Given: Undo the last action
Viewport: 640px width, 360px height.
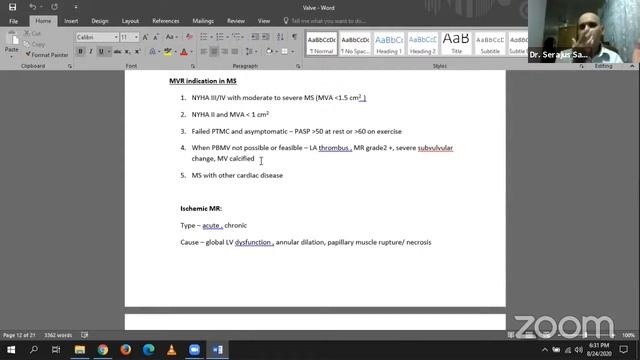Looking at the screenshot, I should coord(33,7).
